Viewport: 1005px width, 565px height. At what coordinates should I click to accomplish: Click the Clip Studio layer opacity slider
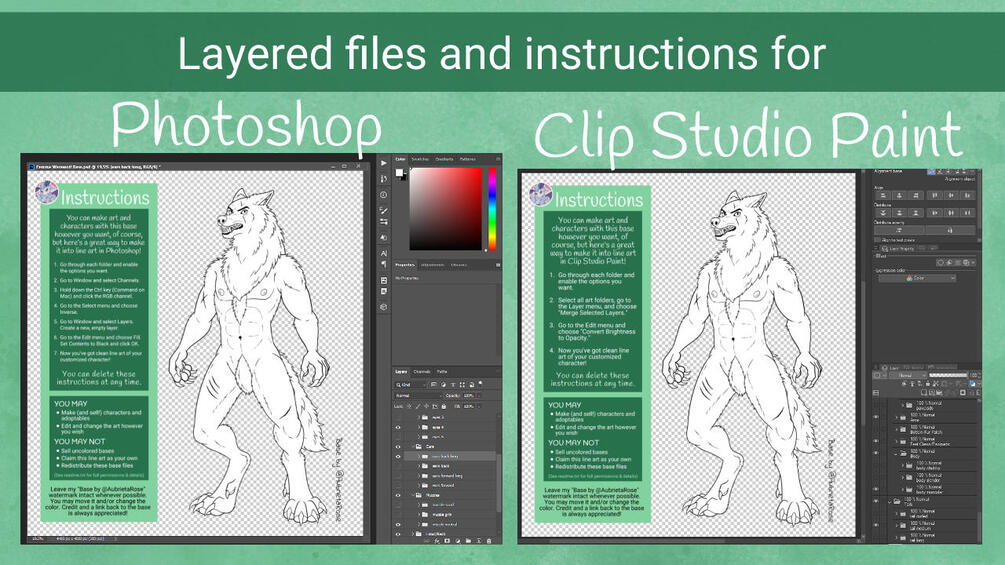coord(949,375)
